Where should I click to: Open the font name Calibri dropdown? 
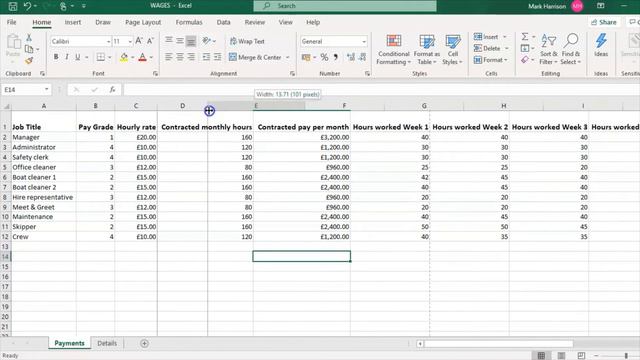coord(109,42)
